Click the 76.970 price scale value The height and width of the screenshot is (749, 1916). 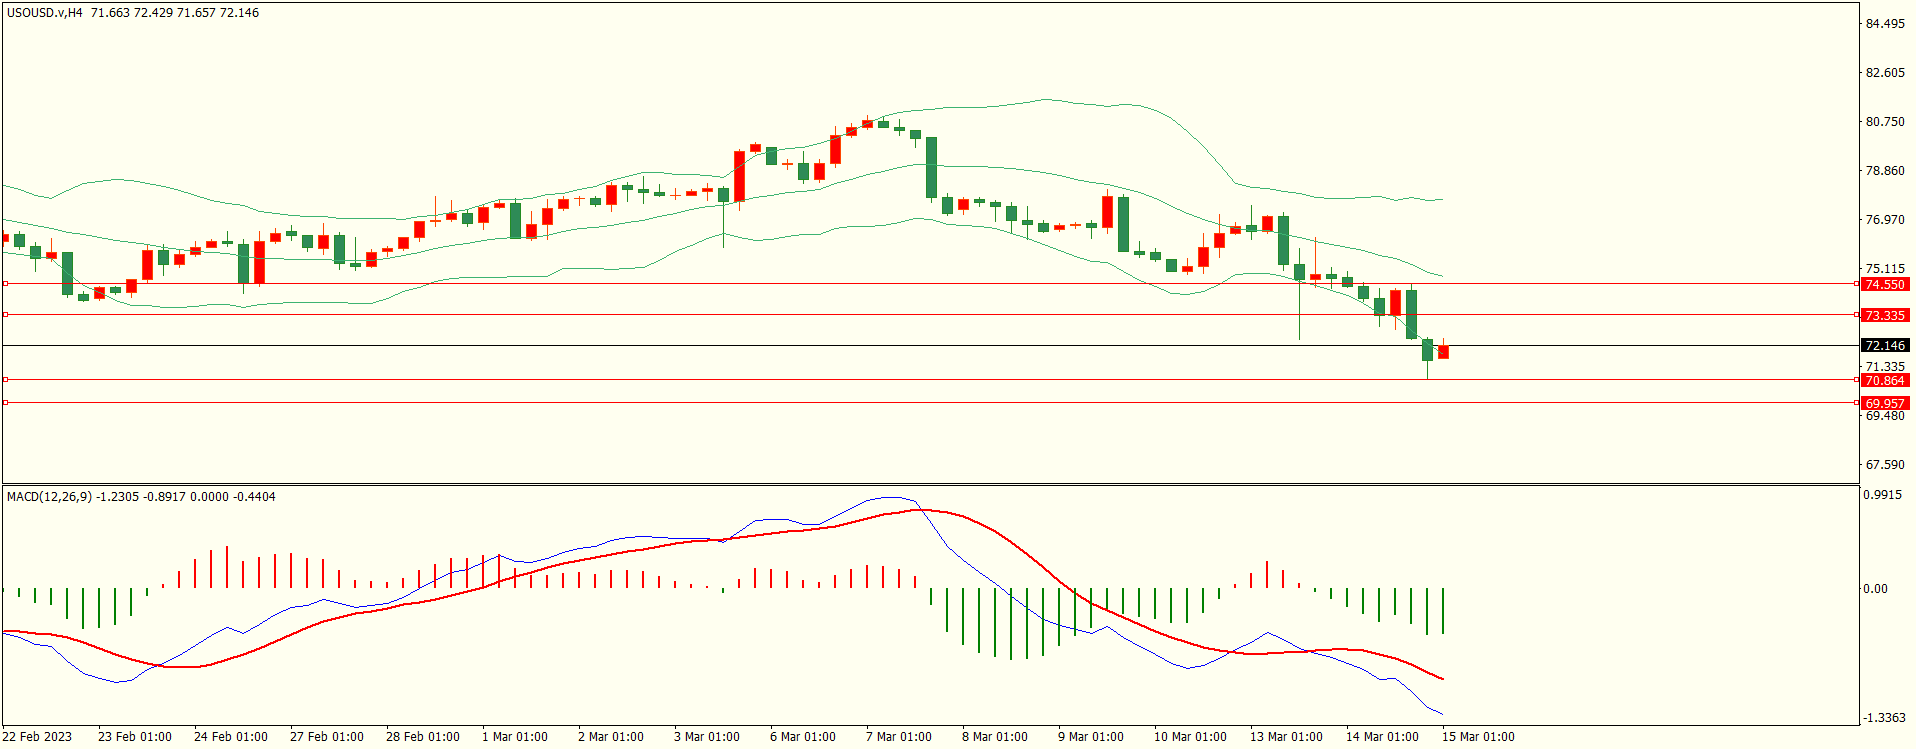click(1885, 220)
